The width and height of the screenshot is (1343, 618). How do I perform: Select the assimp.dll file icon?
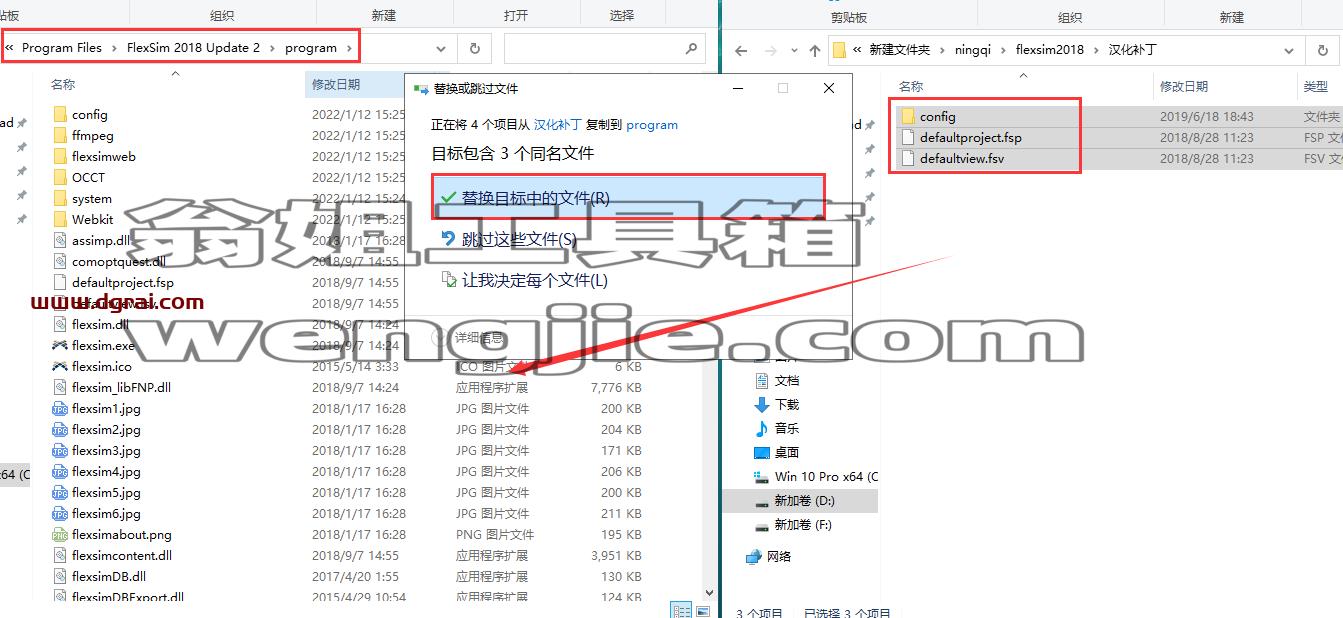(59, 240)
